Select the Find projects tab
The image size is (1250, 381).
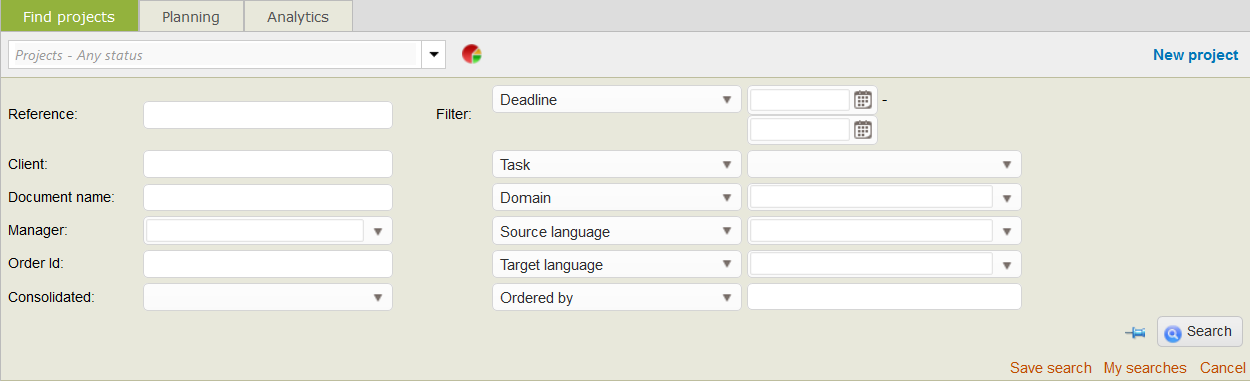point(68,16)
